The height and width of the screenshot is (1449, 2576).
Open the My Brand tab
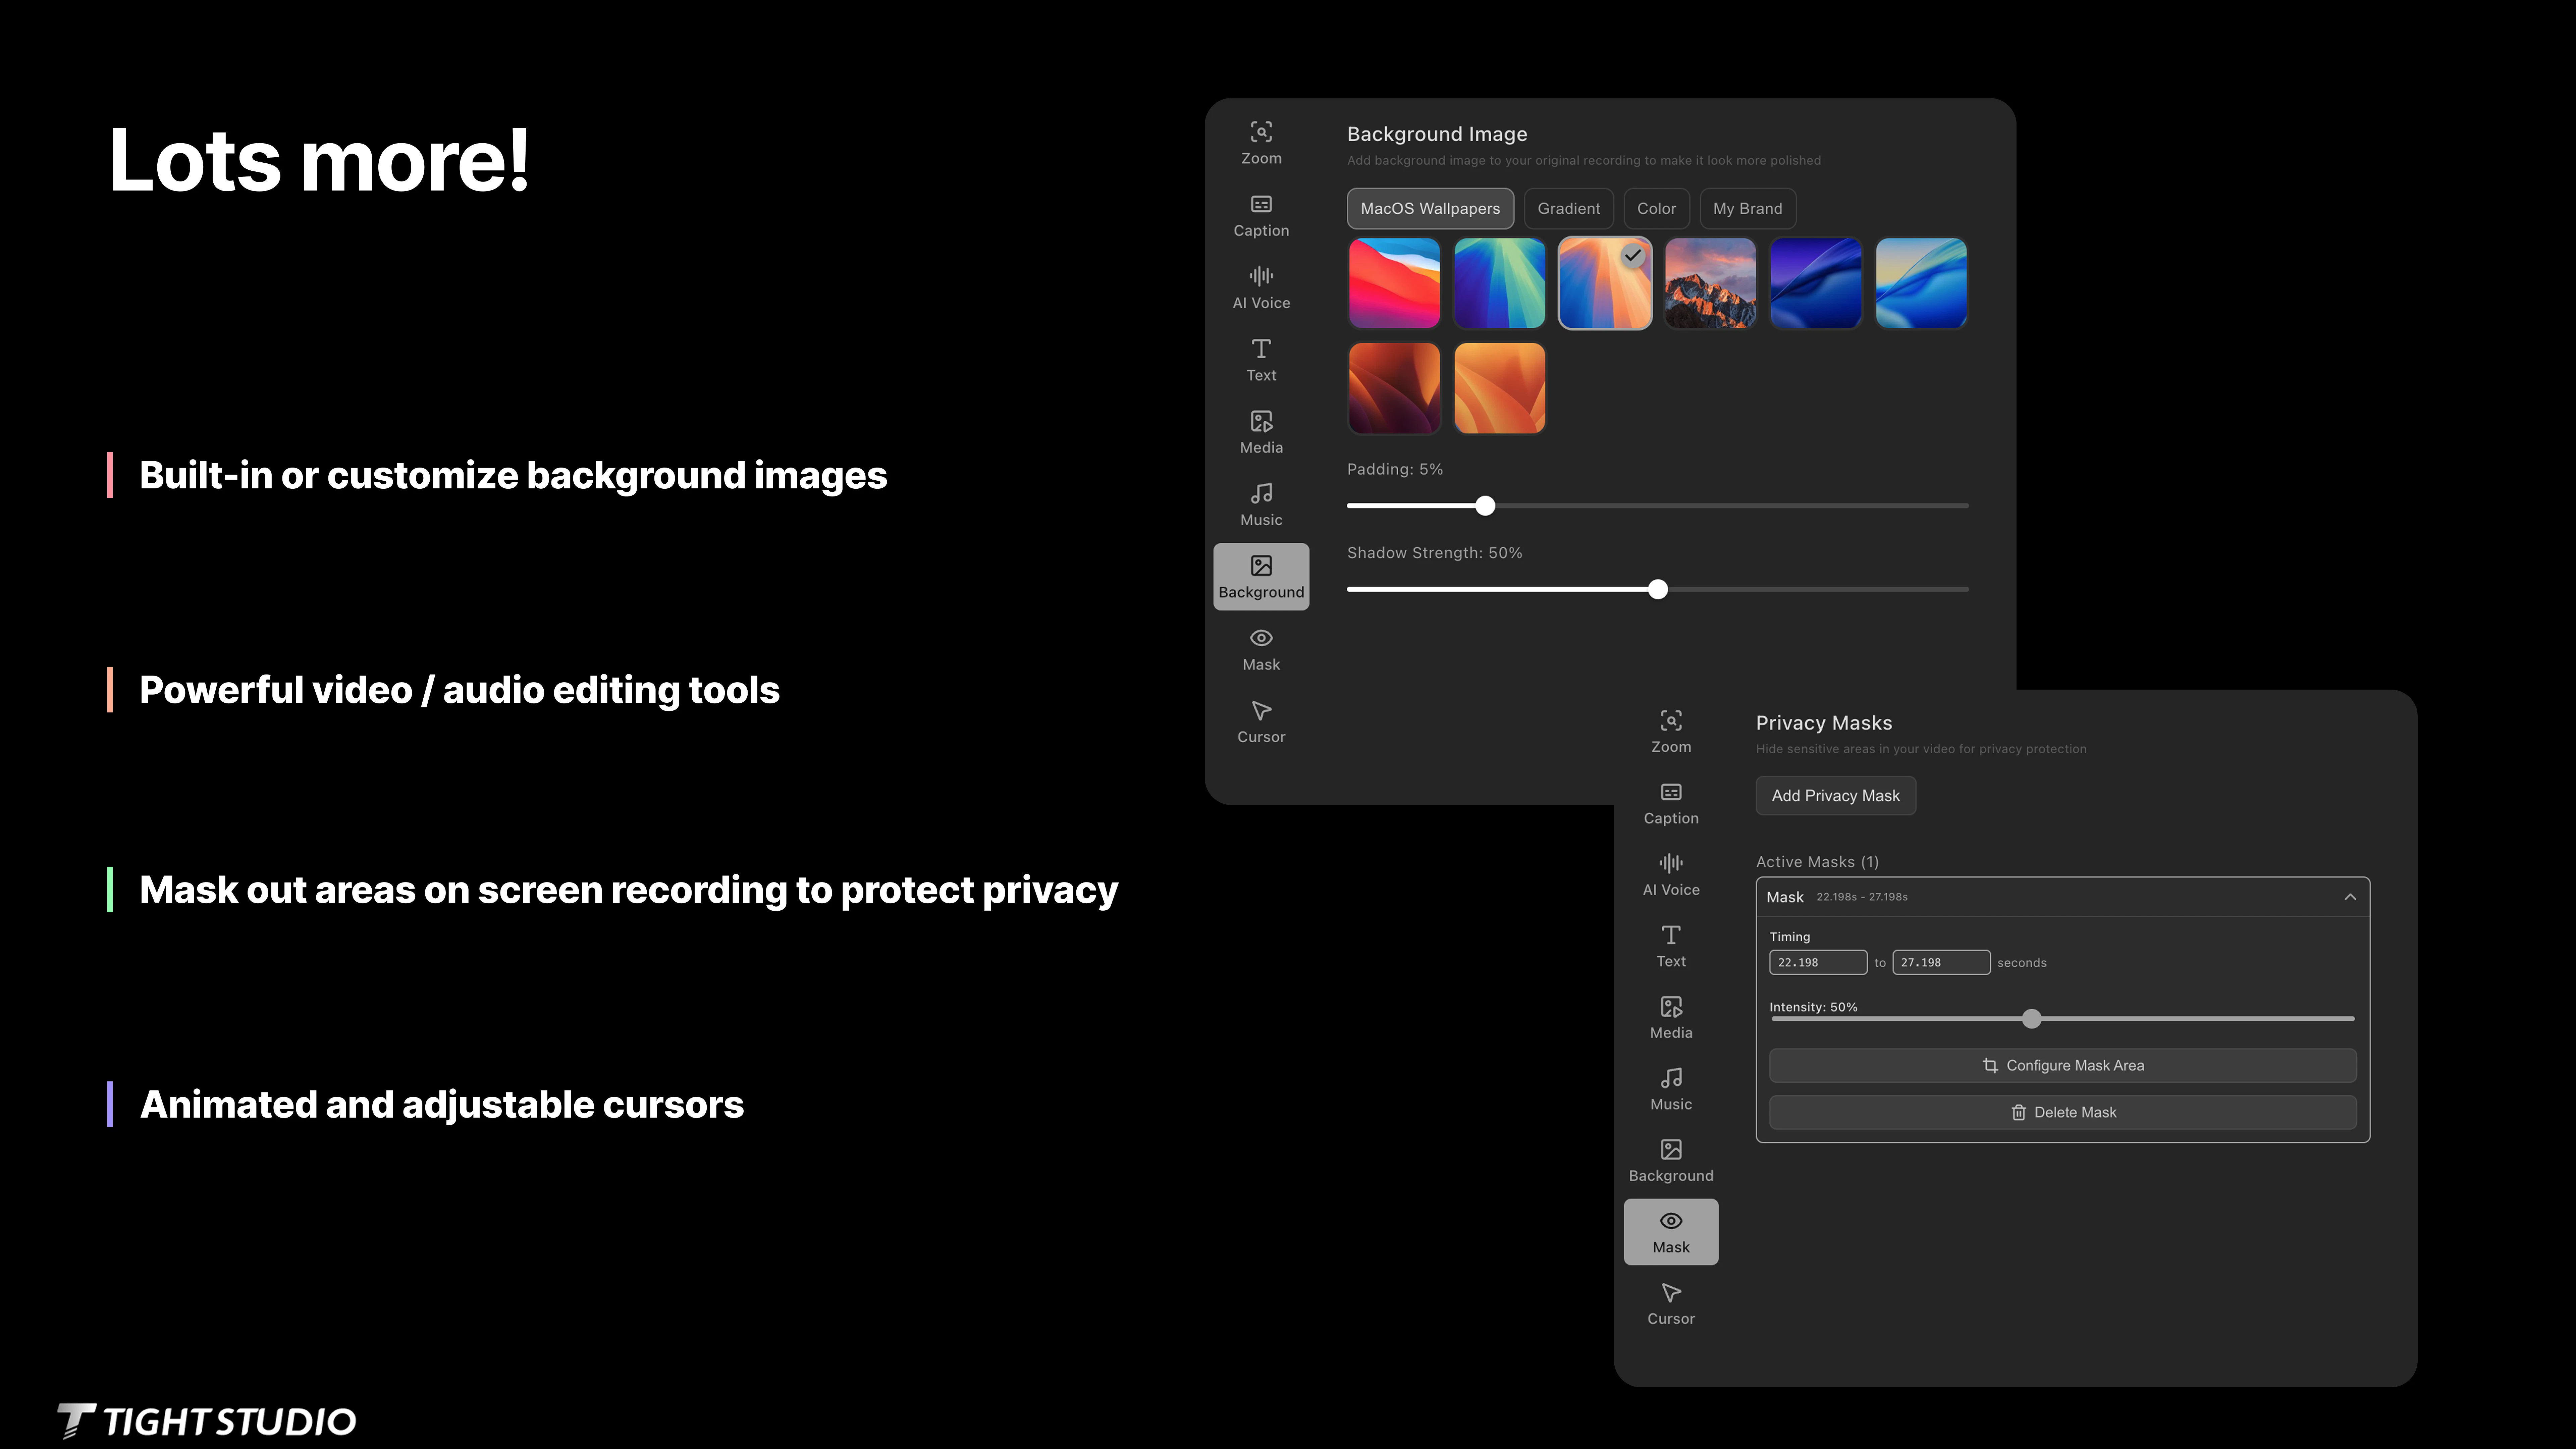(1747, 208)
